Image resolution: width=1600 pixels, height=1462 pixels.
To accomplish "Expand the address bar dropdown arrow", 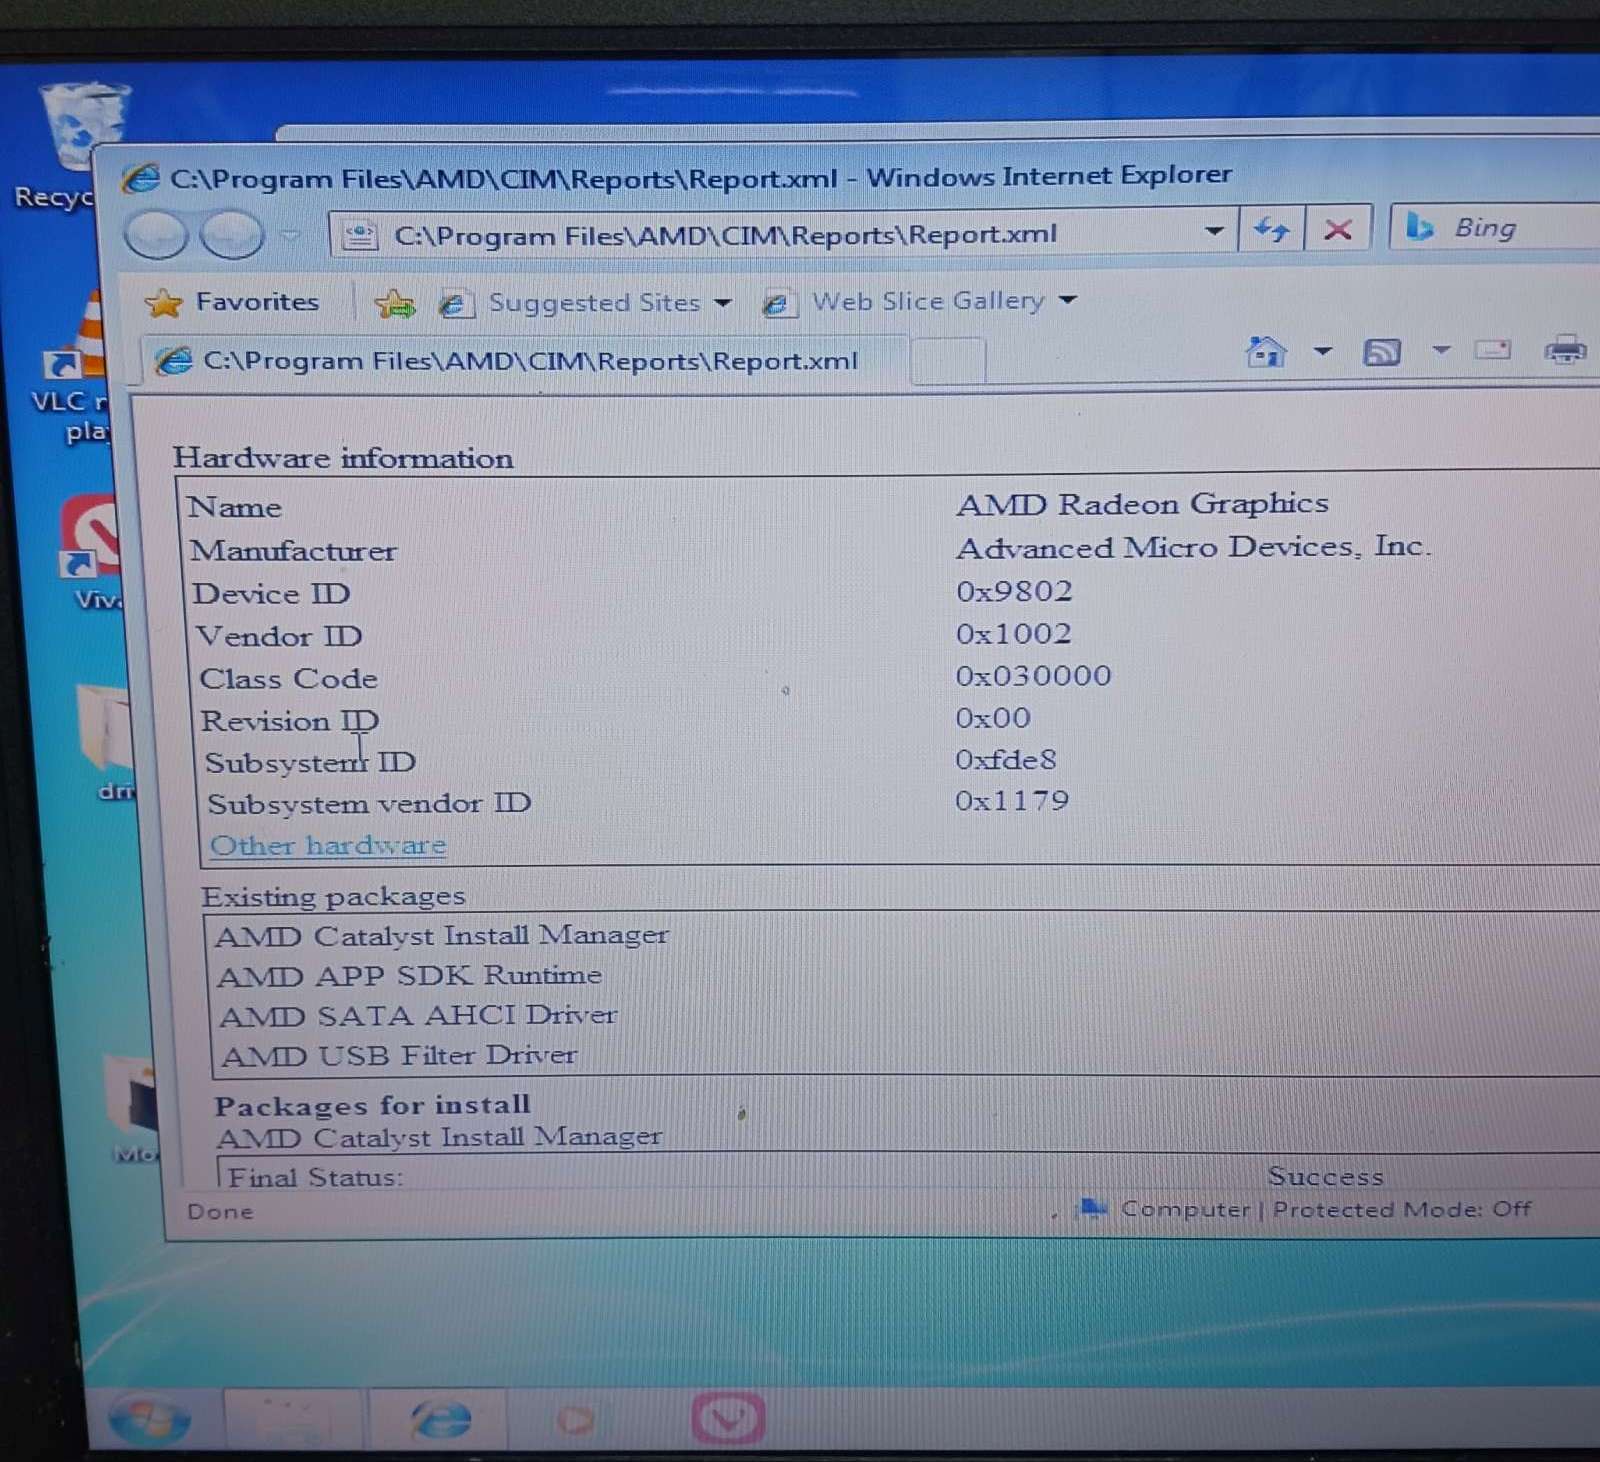I will coord(1214,232).
